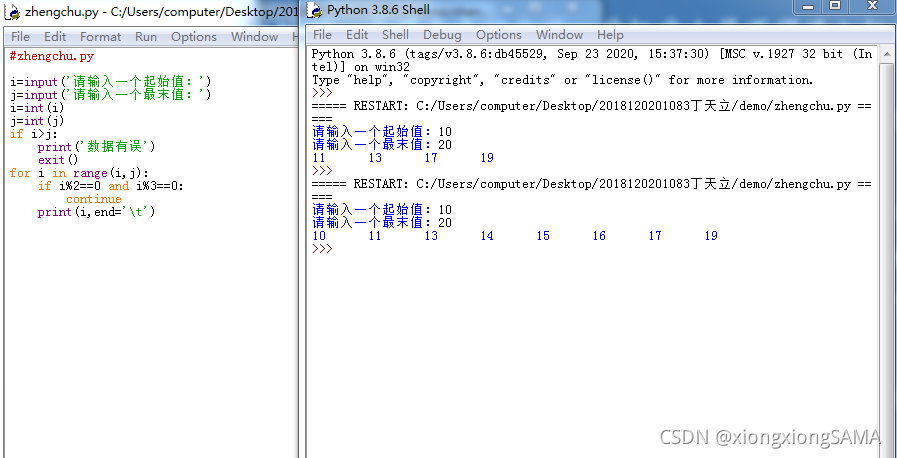This screenshot has width=897, height=458.
Task: Click output number 15 in the shell
Action: 543,236
